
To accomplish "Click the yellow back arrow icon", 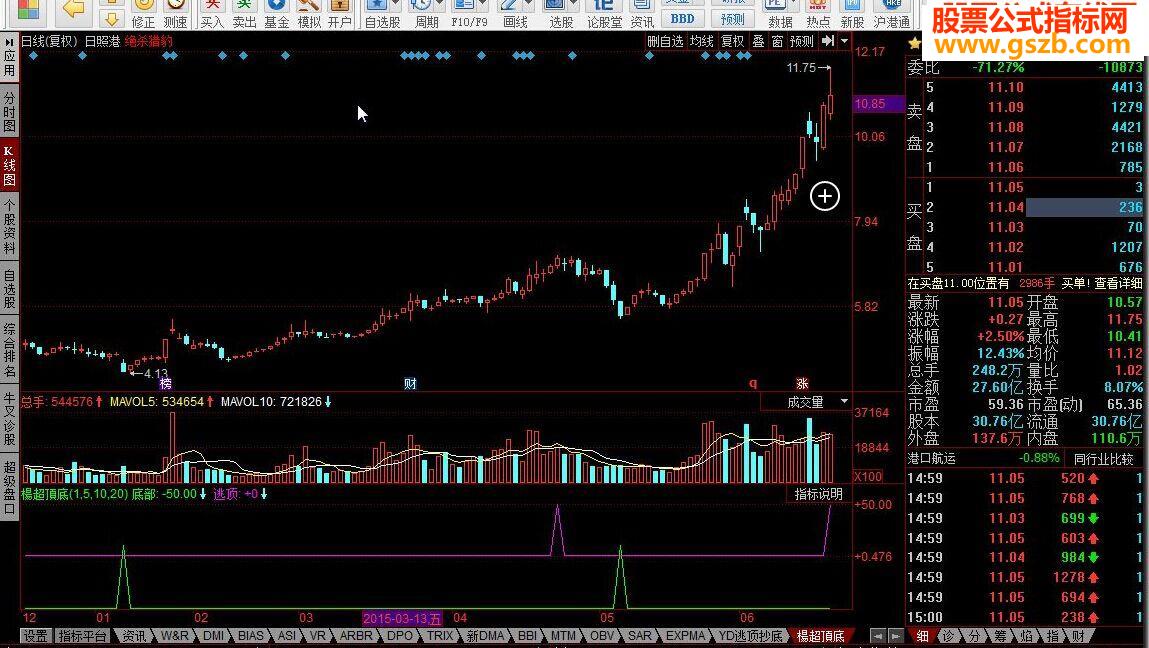I will click(74, 9).
